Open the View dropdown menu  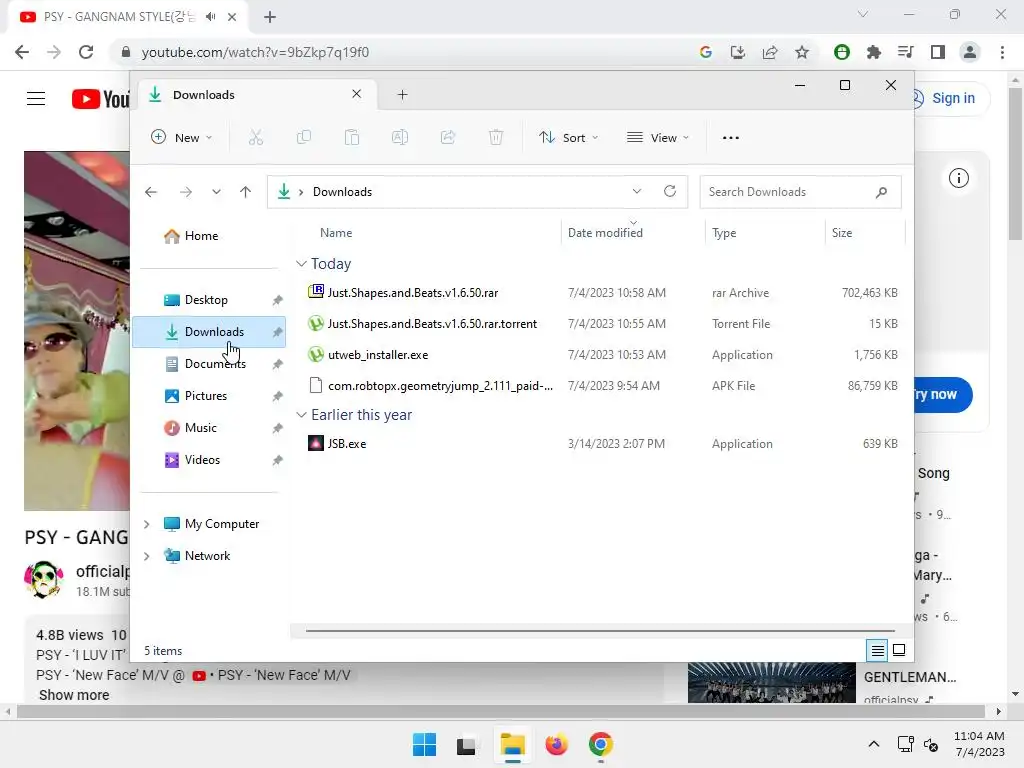point(658,137)
